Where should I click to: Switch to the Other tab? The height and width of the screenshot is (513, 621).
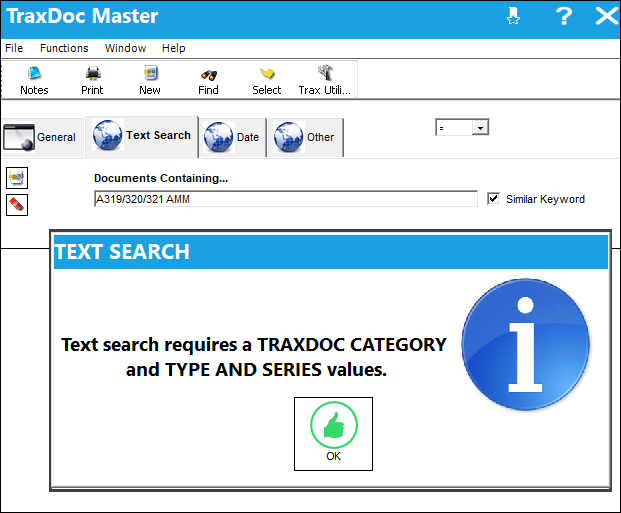(x=305, y=137)
